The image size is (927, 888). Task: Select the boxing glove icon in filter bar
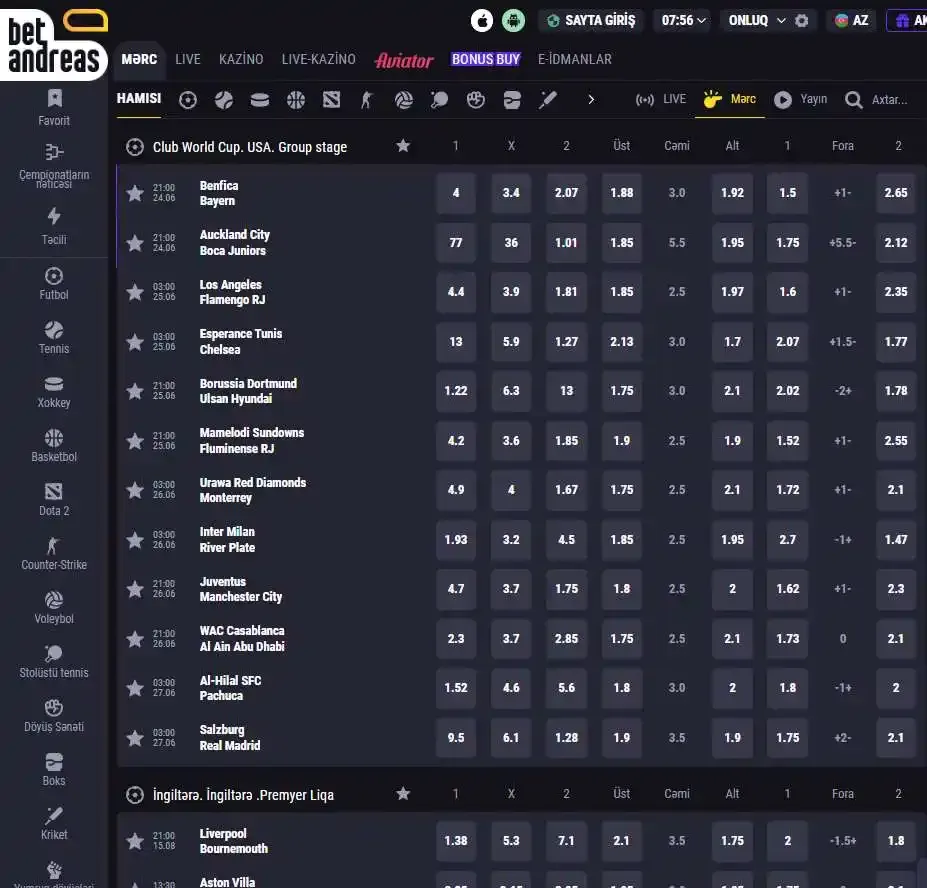(512, 100)
